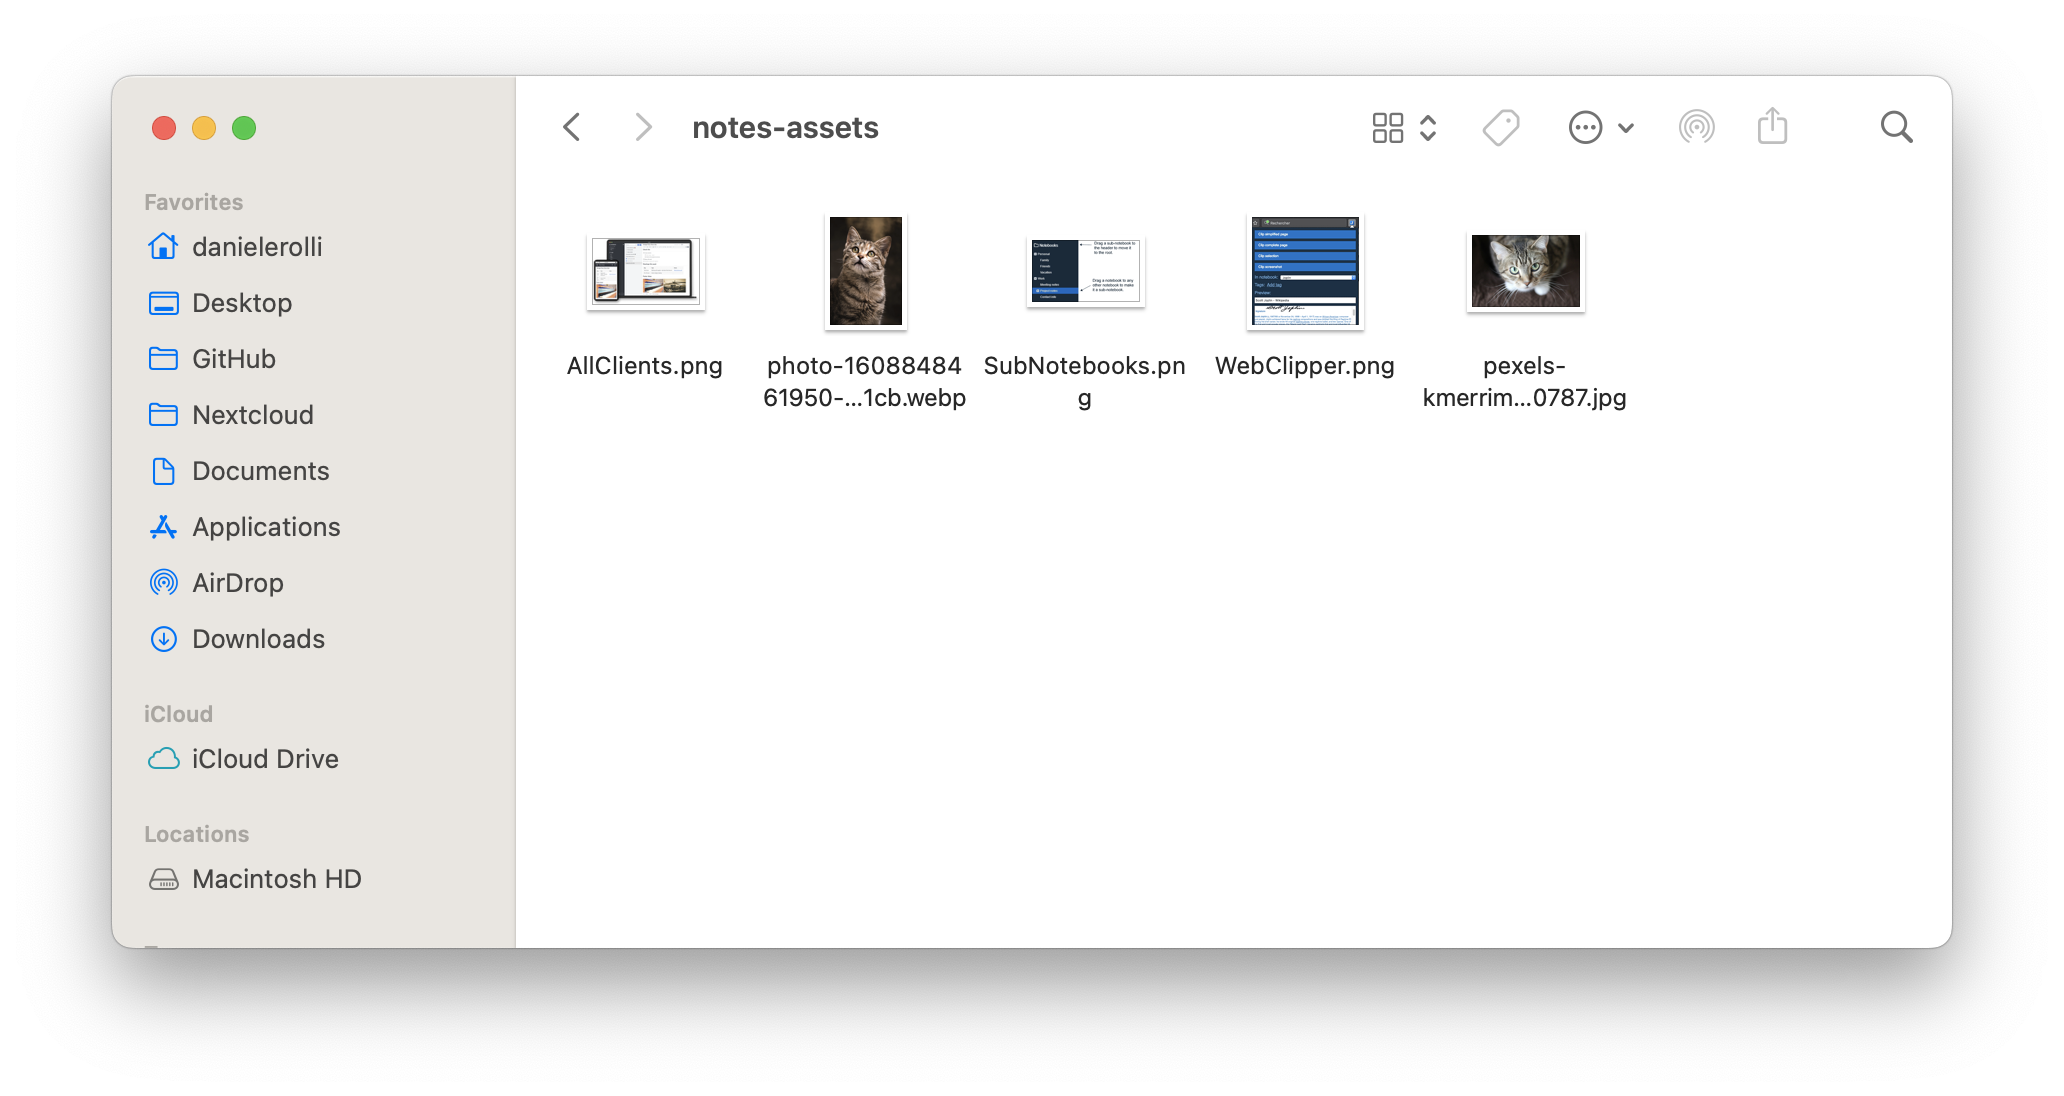Navigate to GitHub in Favorites

[233, 359]
